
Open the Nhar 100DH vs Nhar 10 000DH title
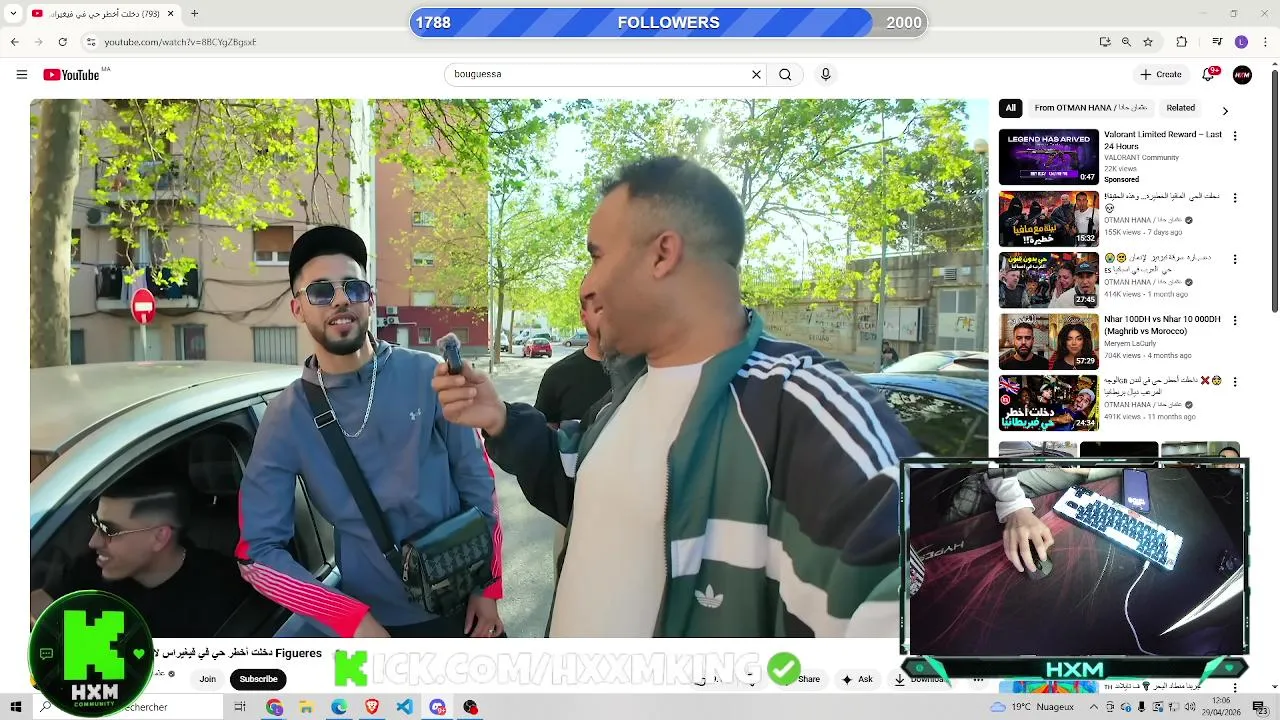point(1162,325)
